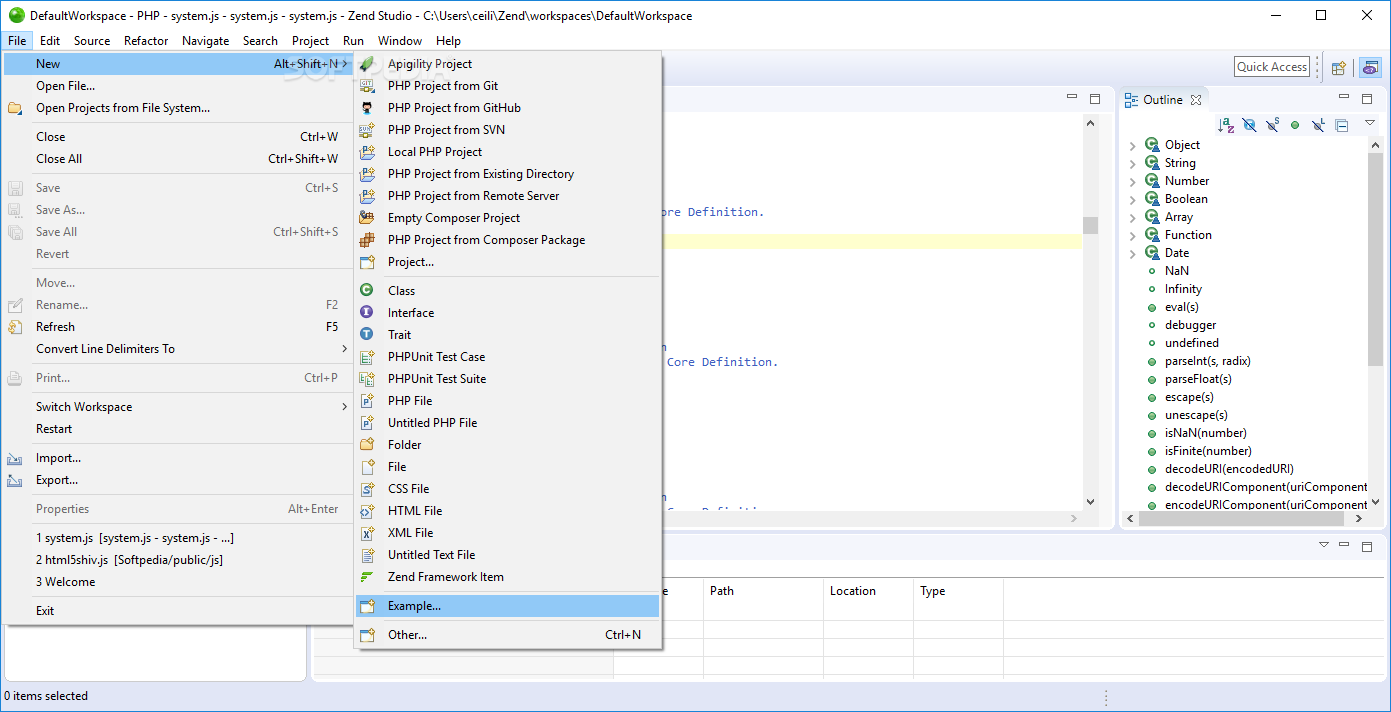Click the purple Interface icon
This screenshot has width=1391, height=712.
367,313
